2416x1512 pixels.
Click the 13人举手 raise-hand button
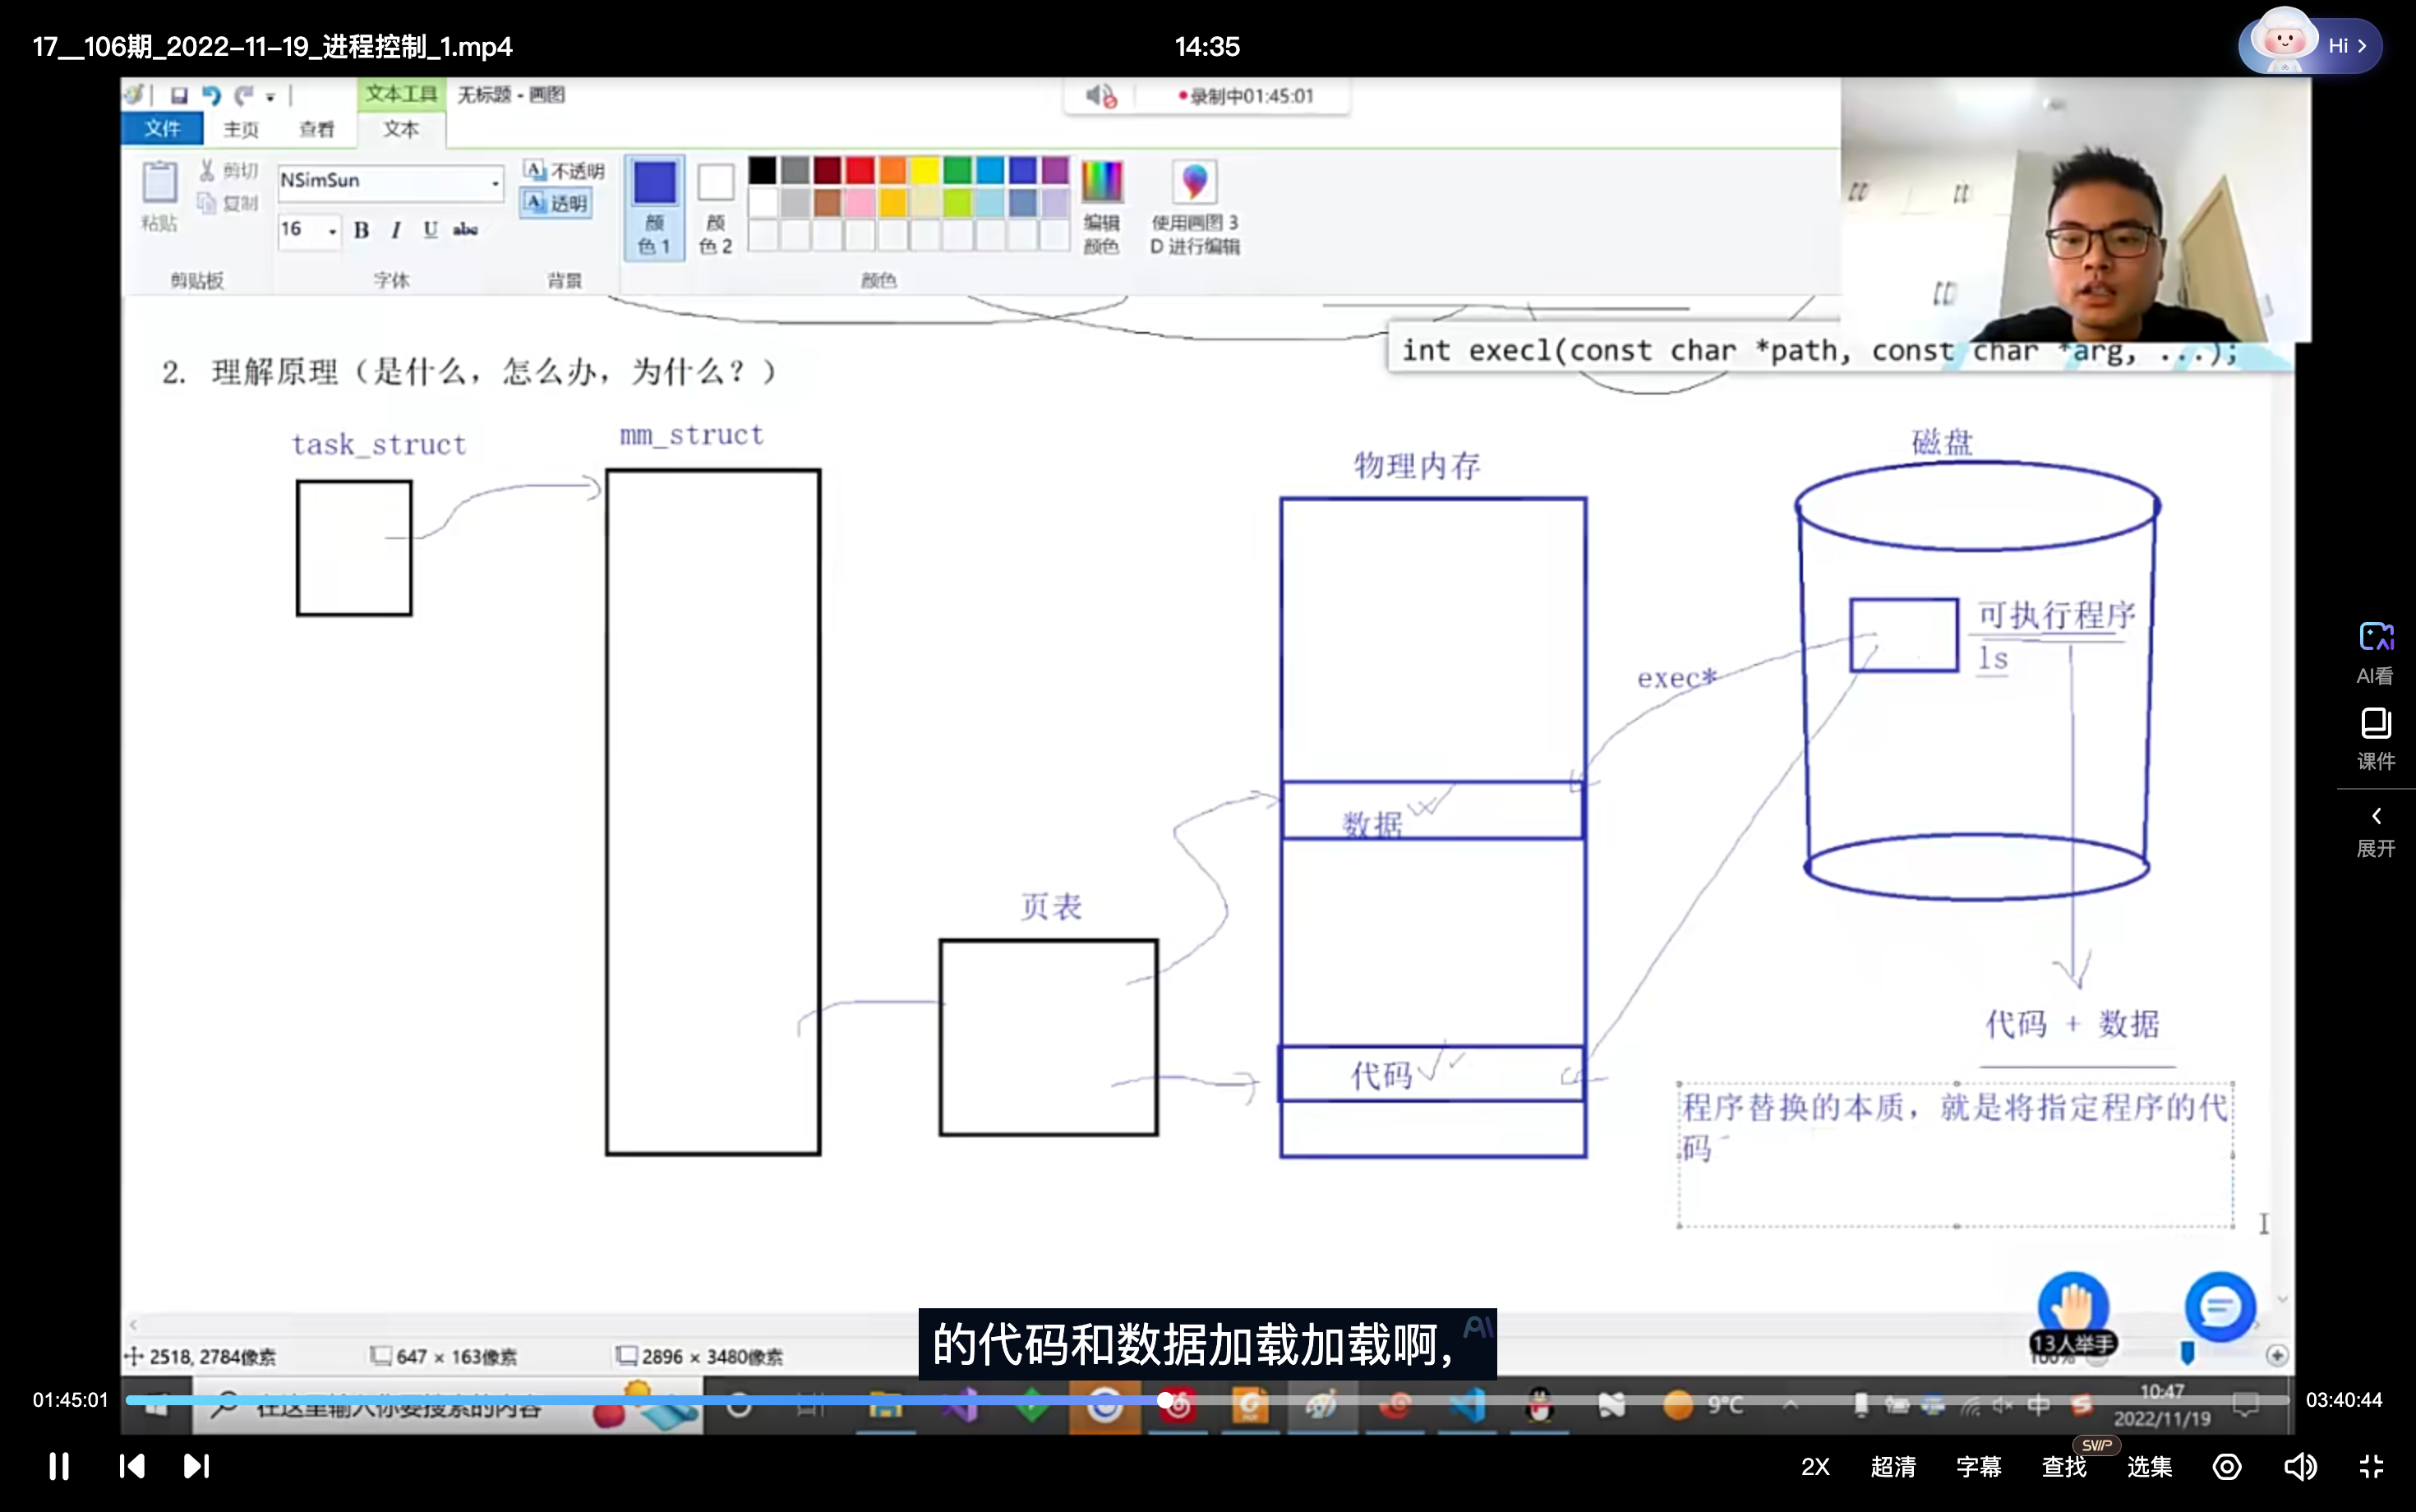pyautogui.click(x=2073, y=1314)
